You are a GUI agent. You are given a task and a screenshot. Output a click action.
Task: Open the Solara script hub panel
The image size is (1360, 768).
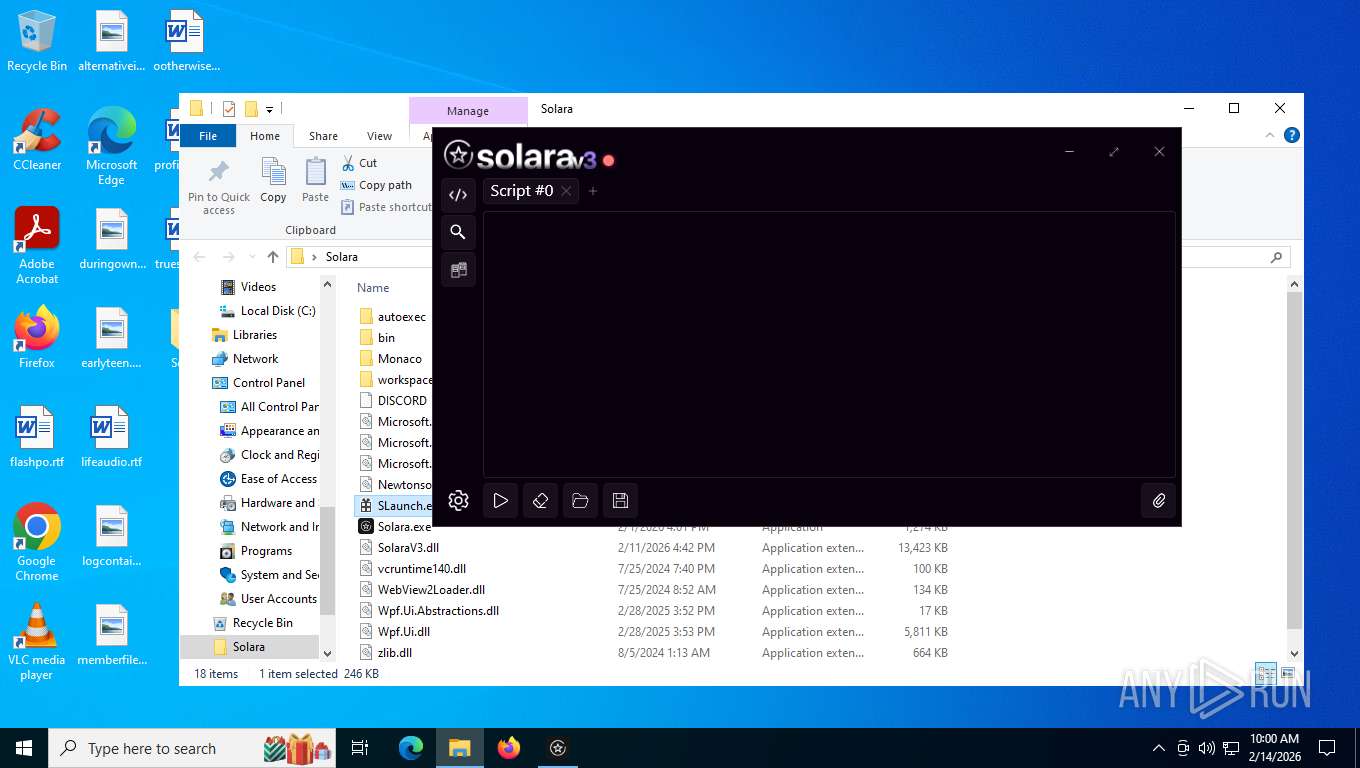click(458, 269)
